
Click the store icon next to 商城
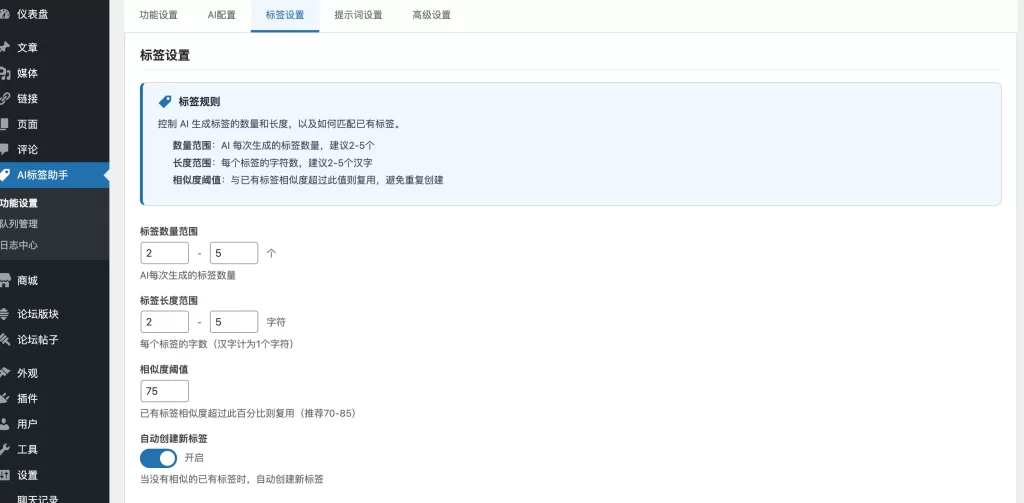(4, 281)
